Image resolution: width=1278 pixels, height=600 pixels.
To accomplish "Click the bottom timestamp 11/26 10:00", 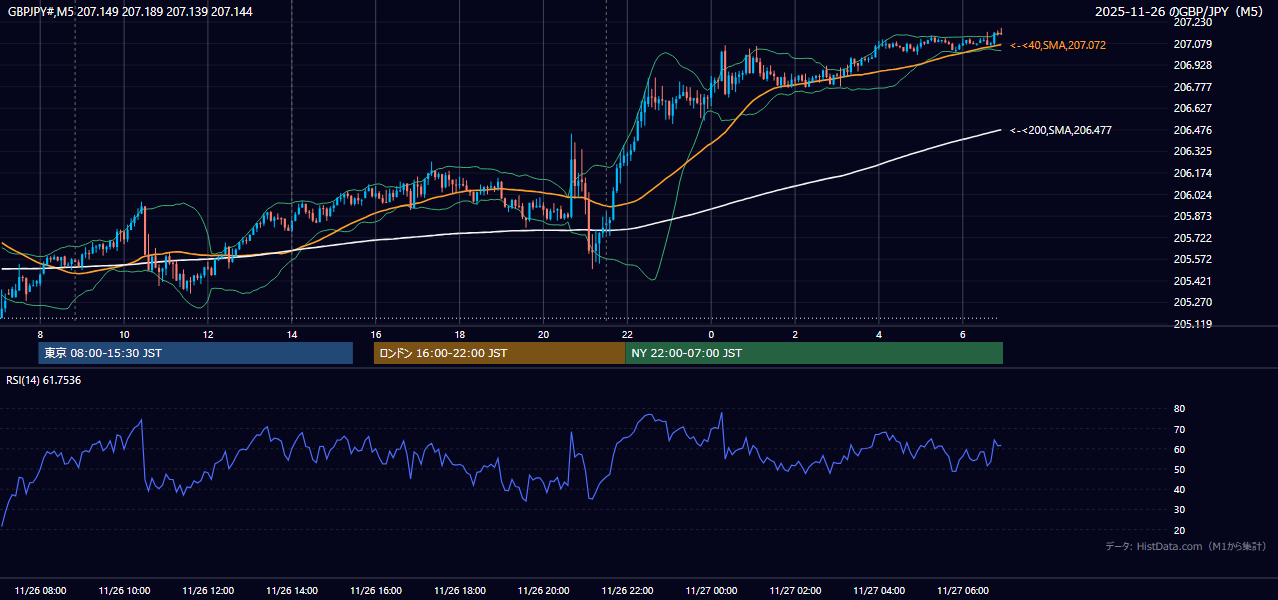I will click(125, 591).
